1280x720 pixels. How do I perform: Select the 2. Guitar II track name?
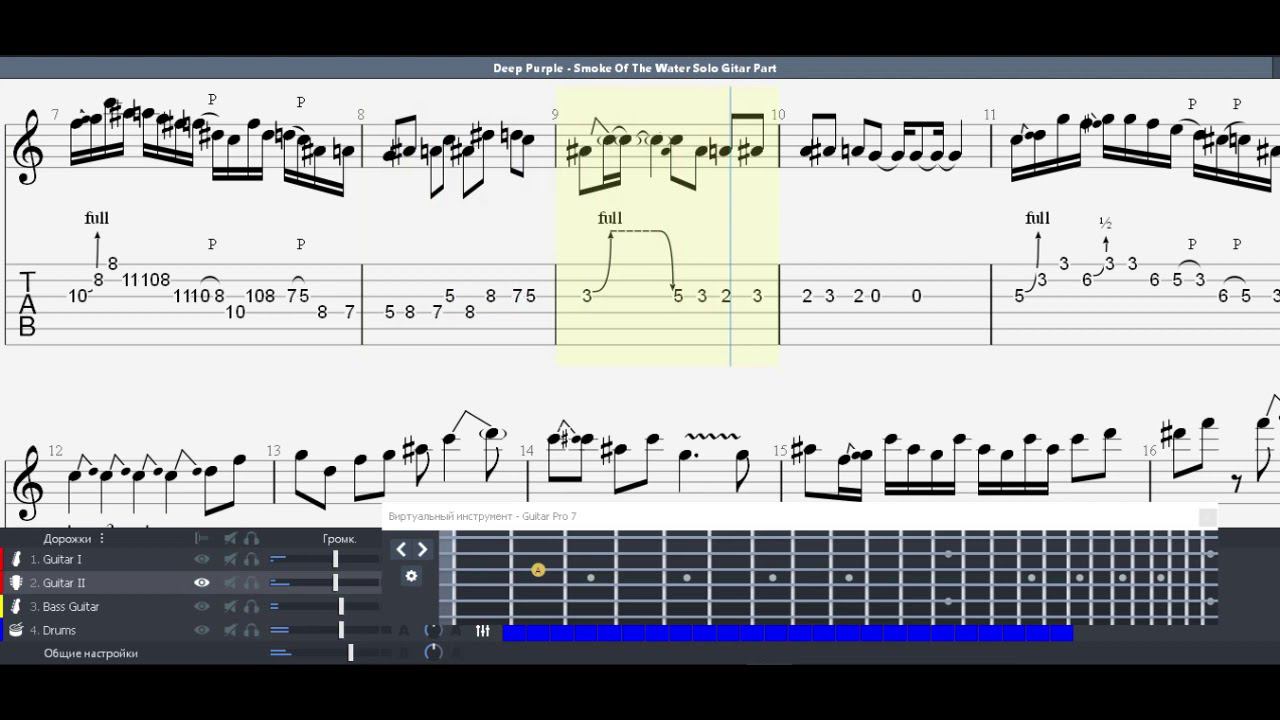pyautogui.click(x=58, y=583)
